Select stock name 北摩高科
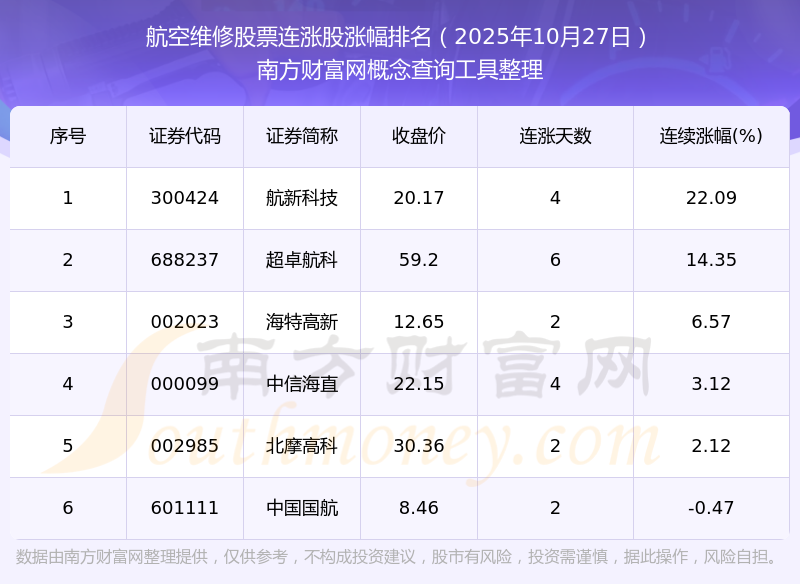This screenshot has height=584, width=800. [302, 446]
